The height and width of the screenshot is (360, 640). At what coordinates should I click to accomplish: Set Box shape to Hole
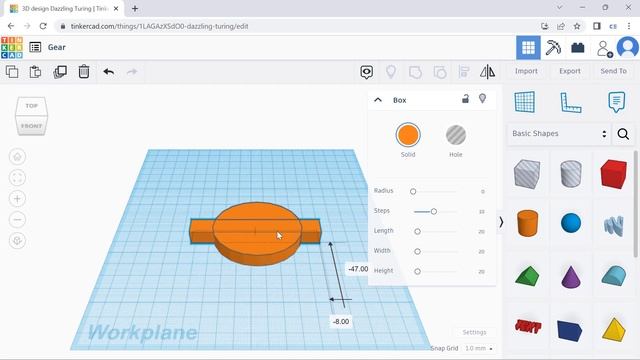coord(456,135)
